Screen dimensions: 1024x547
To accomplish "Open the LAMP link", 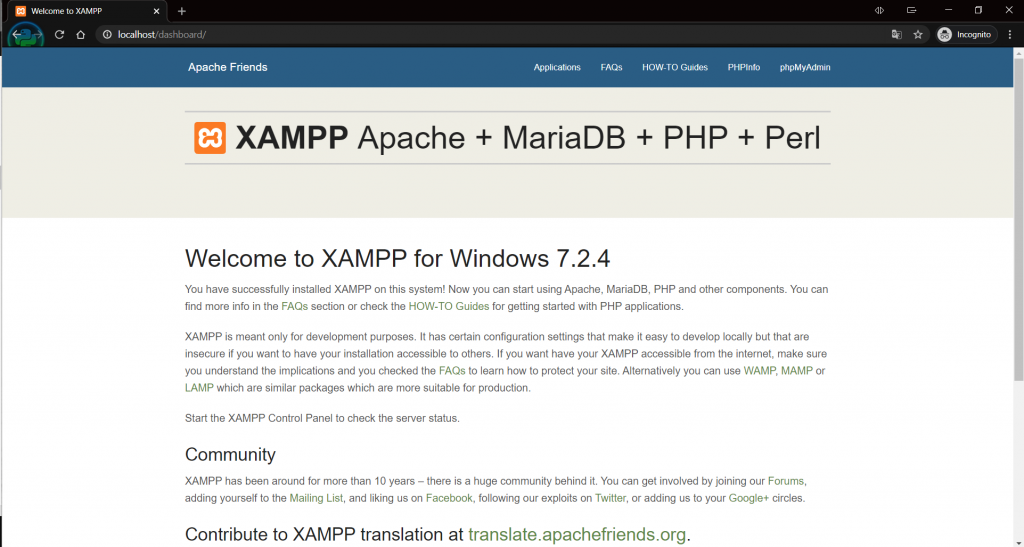I will point(199,388).
